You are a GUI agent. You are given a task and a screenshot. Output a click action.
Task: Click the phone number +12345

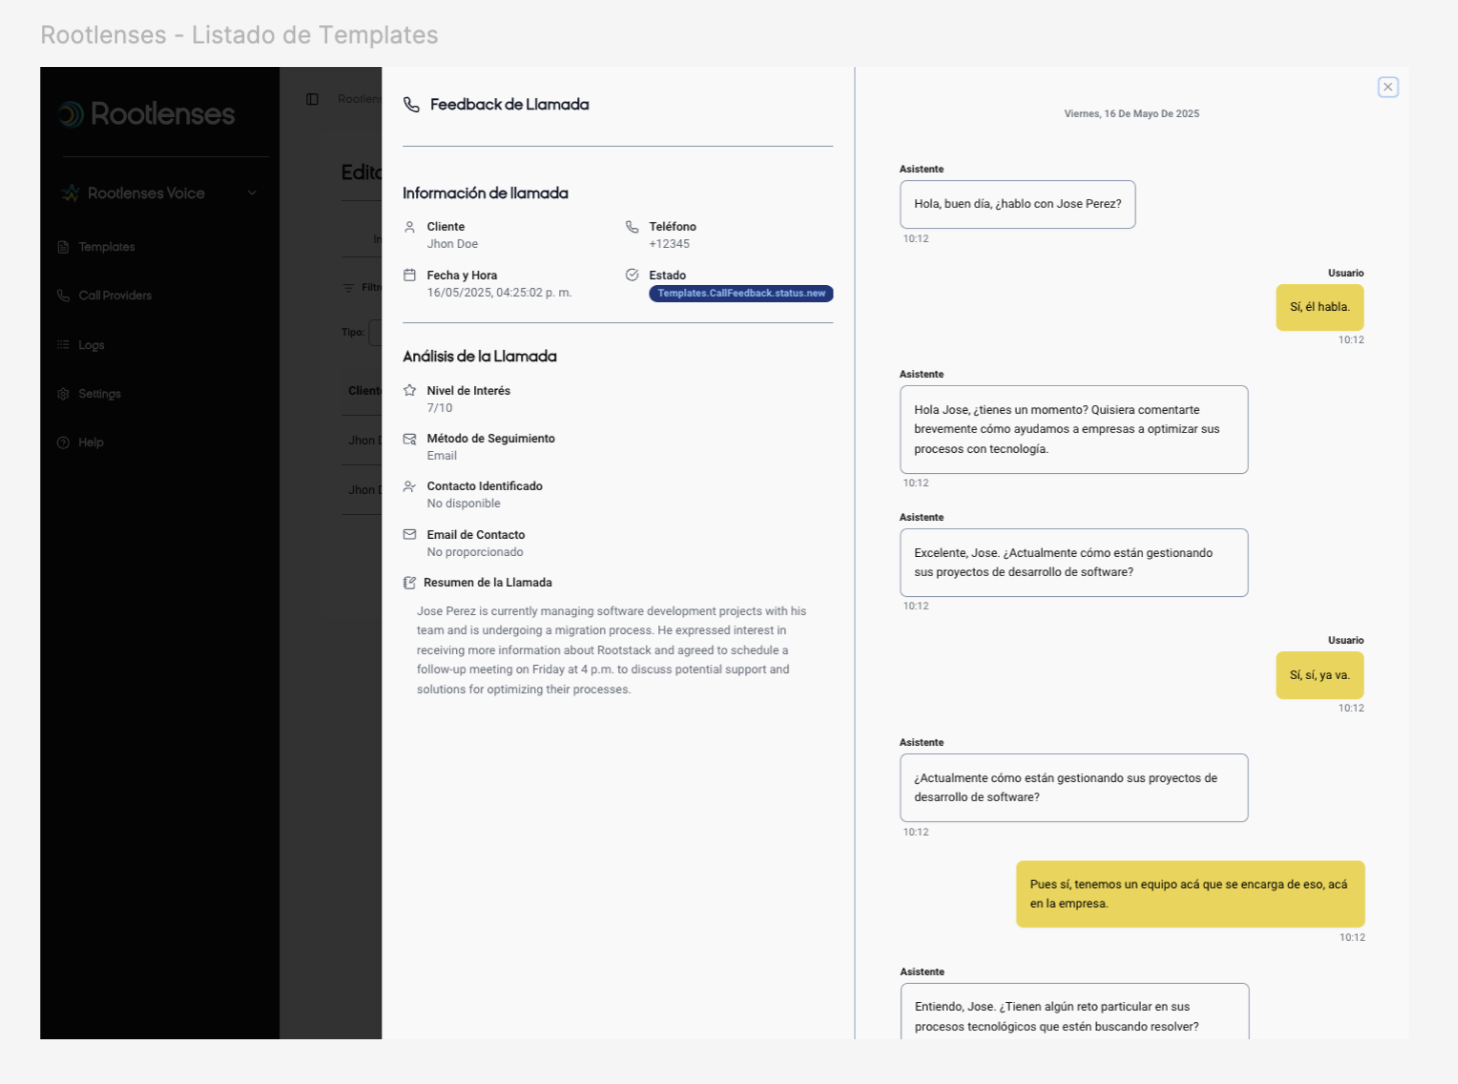[x=669, y=244]
